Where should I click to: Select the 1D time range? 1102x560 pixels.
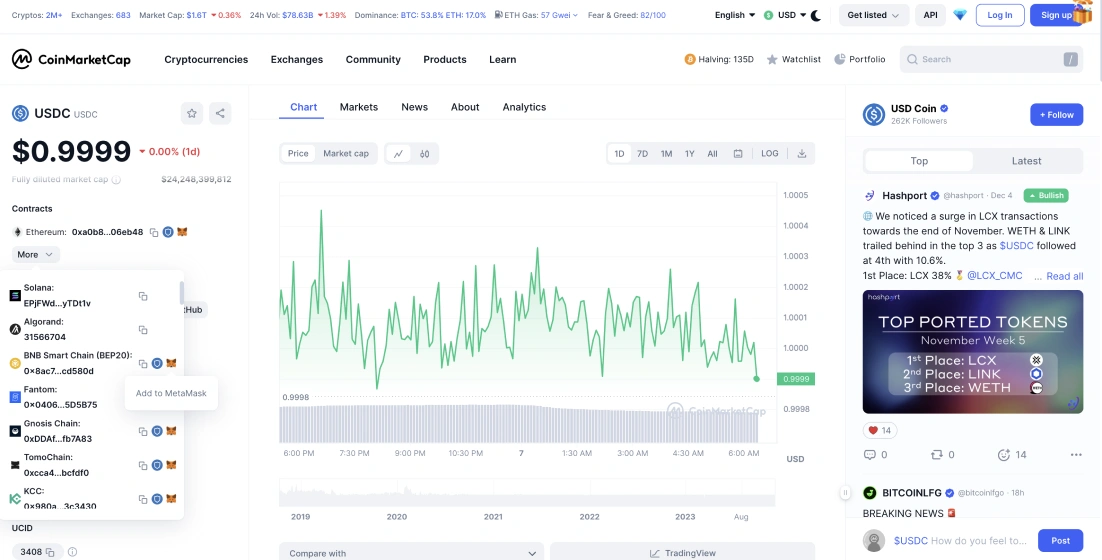coord(619,153)
